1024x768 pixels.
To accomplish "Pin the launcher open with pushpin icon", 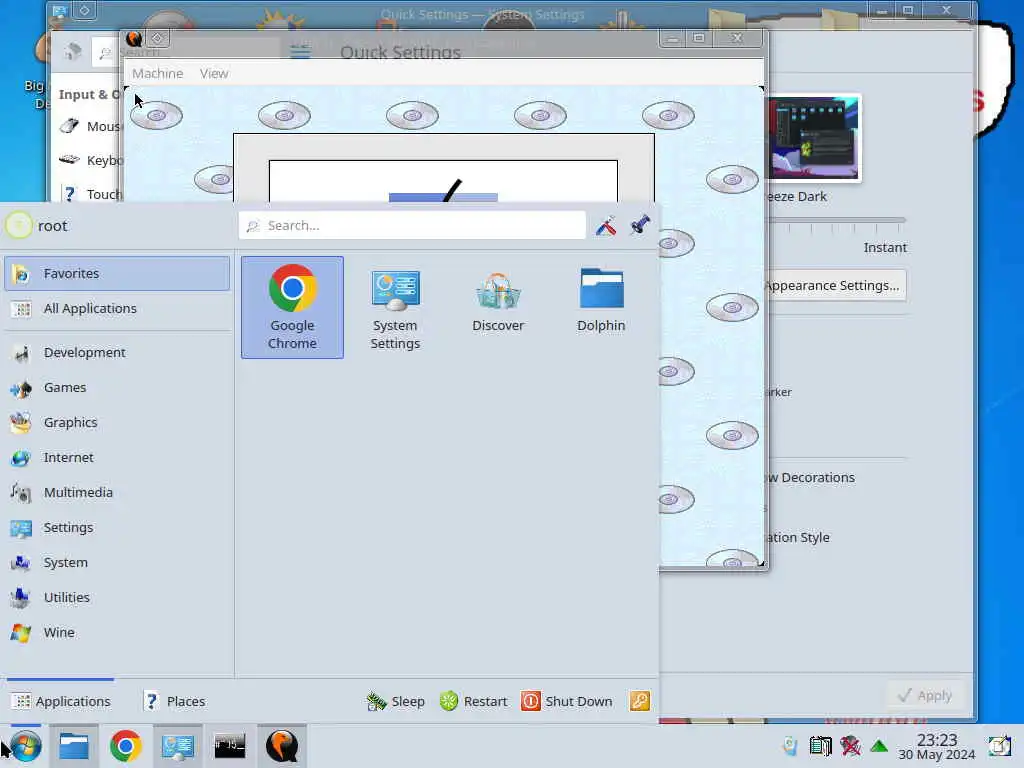I will pos(639,225).
